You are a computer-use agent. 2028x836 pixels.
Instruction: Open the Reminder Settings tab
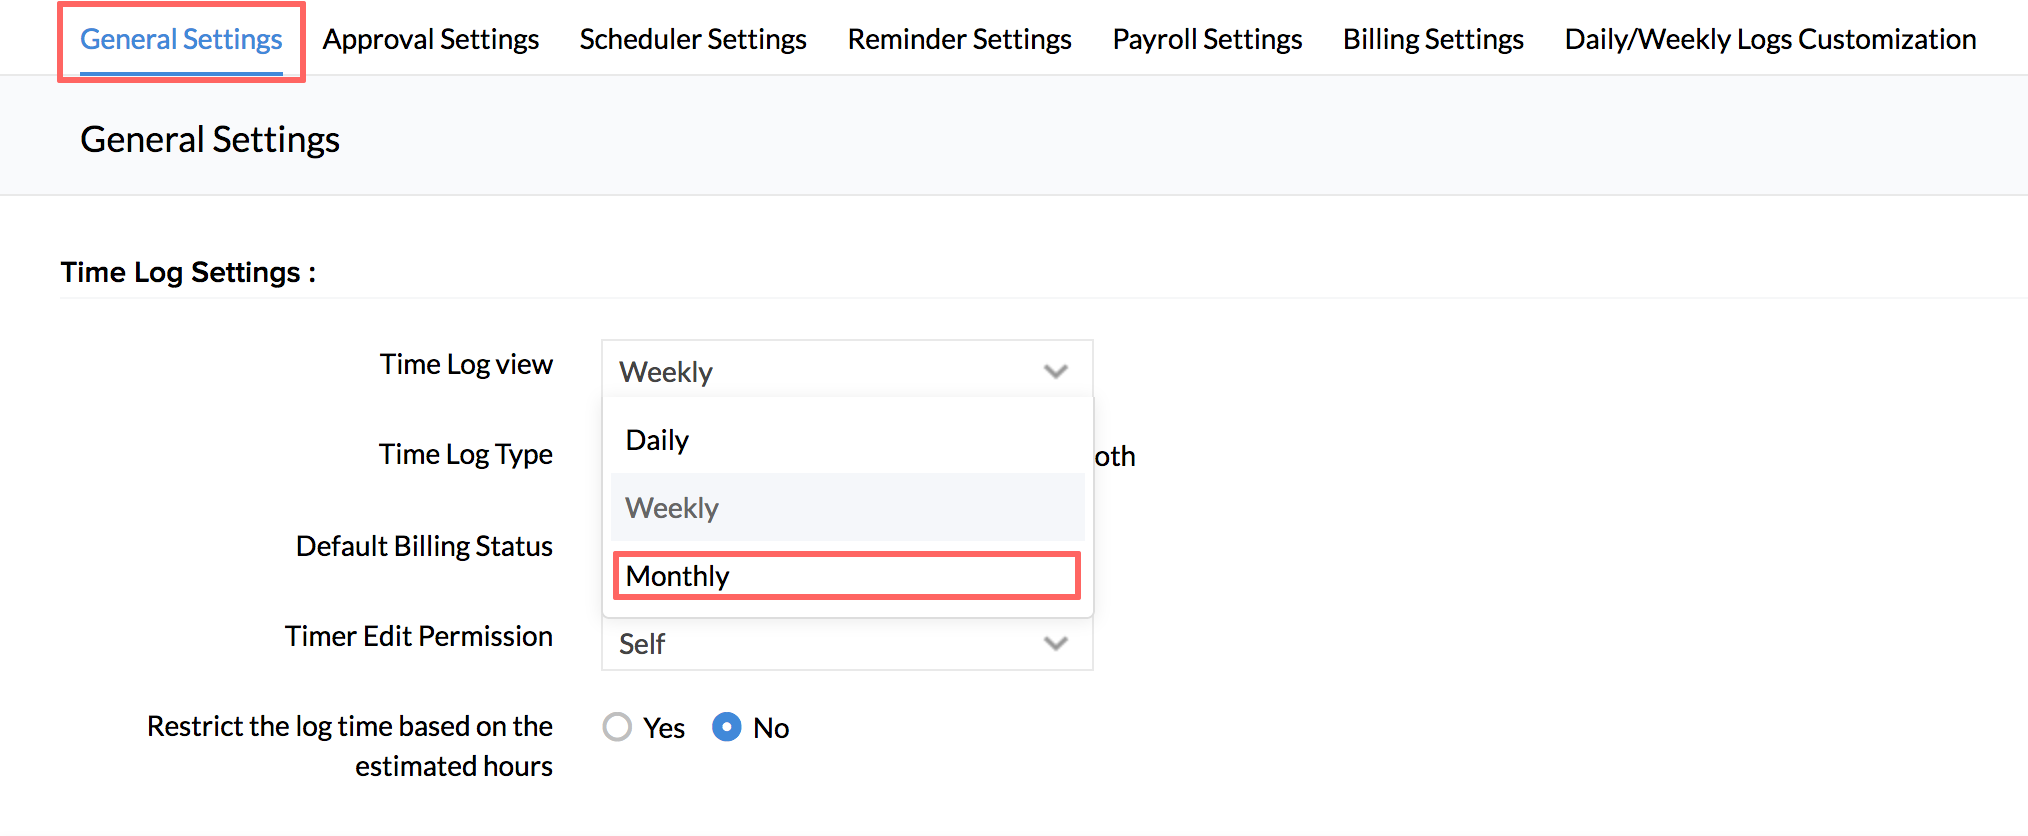pyautogui.click(x=960, y=39)
